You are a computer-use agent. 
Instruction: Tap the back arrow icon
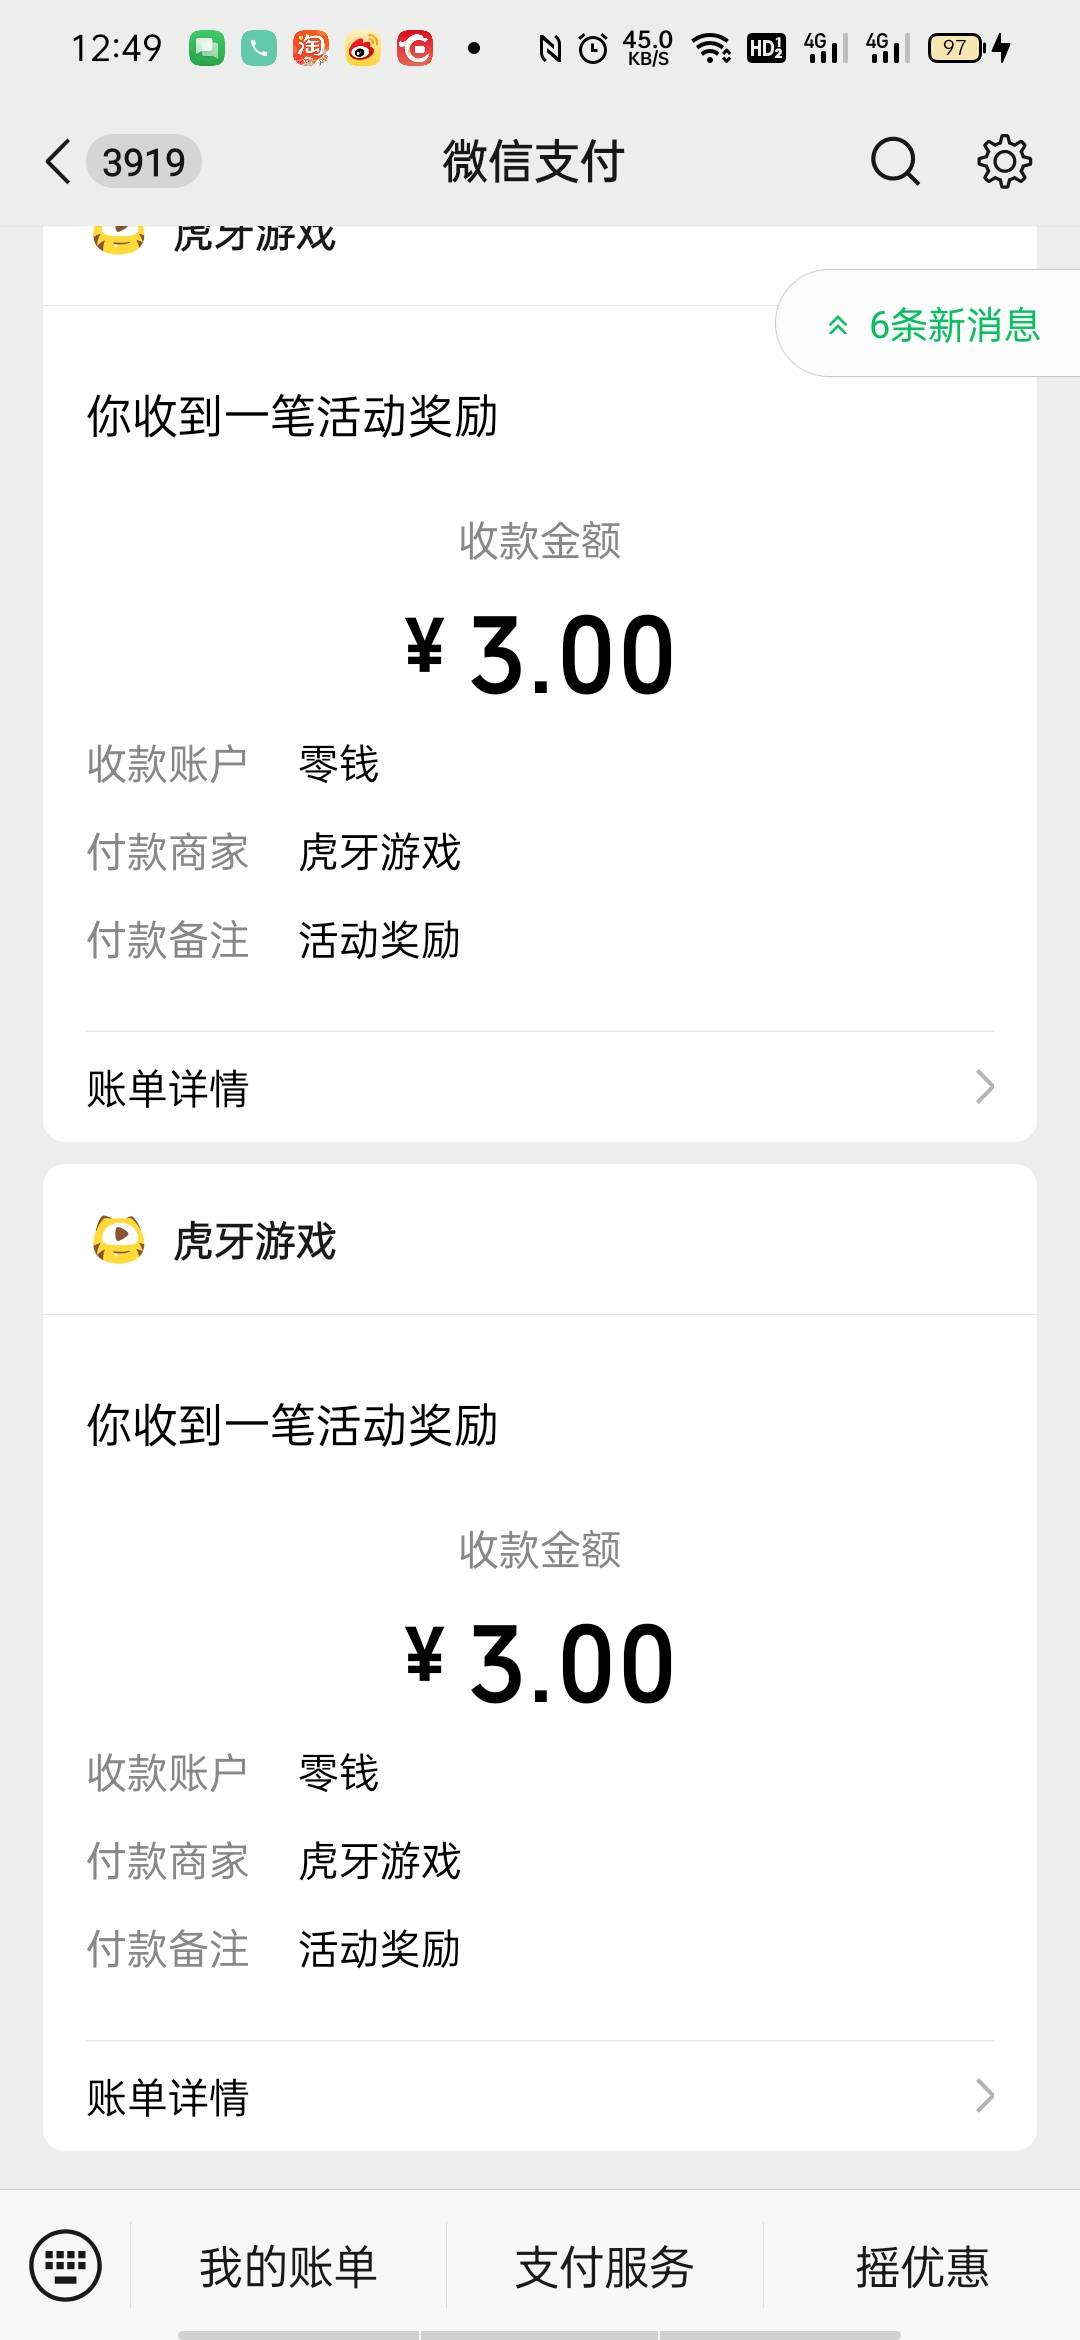(x=58, y=161)
